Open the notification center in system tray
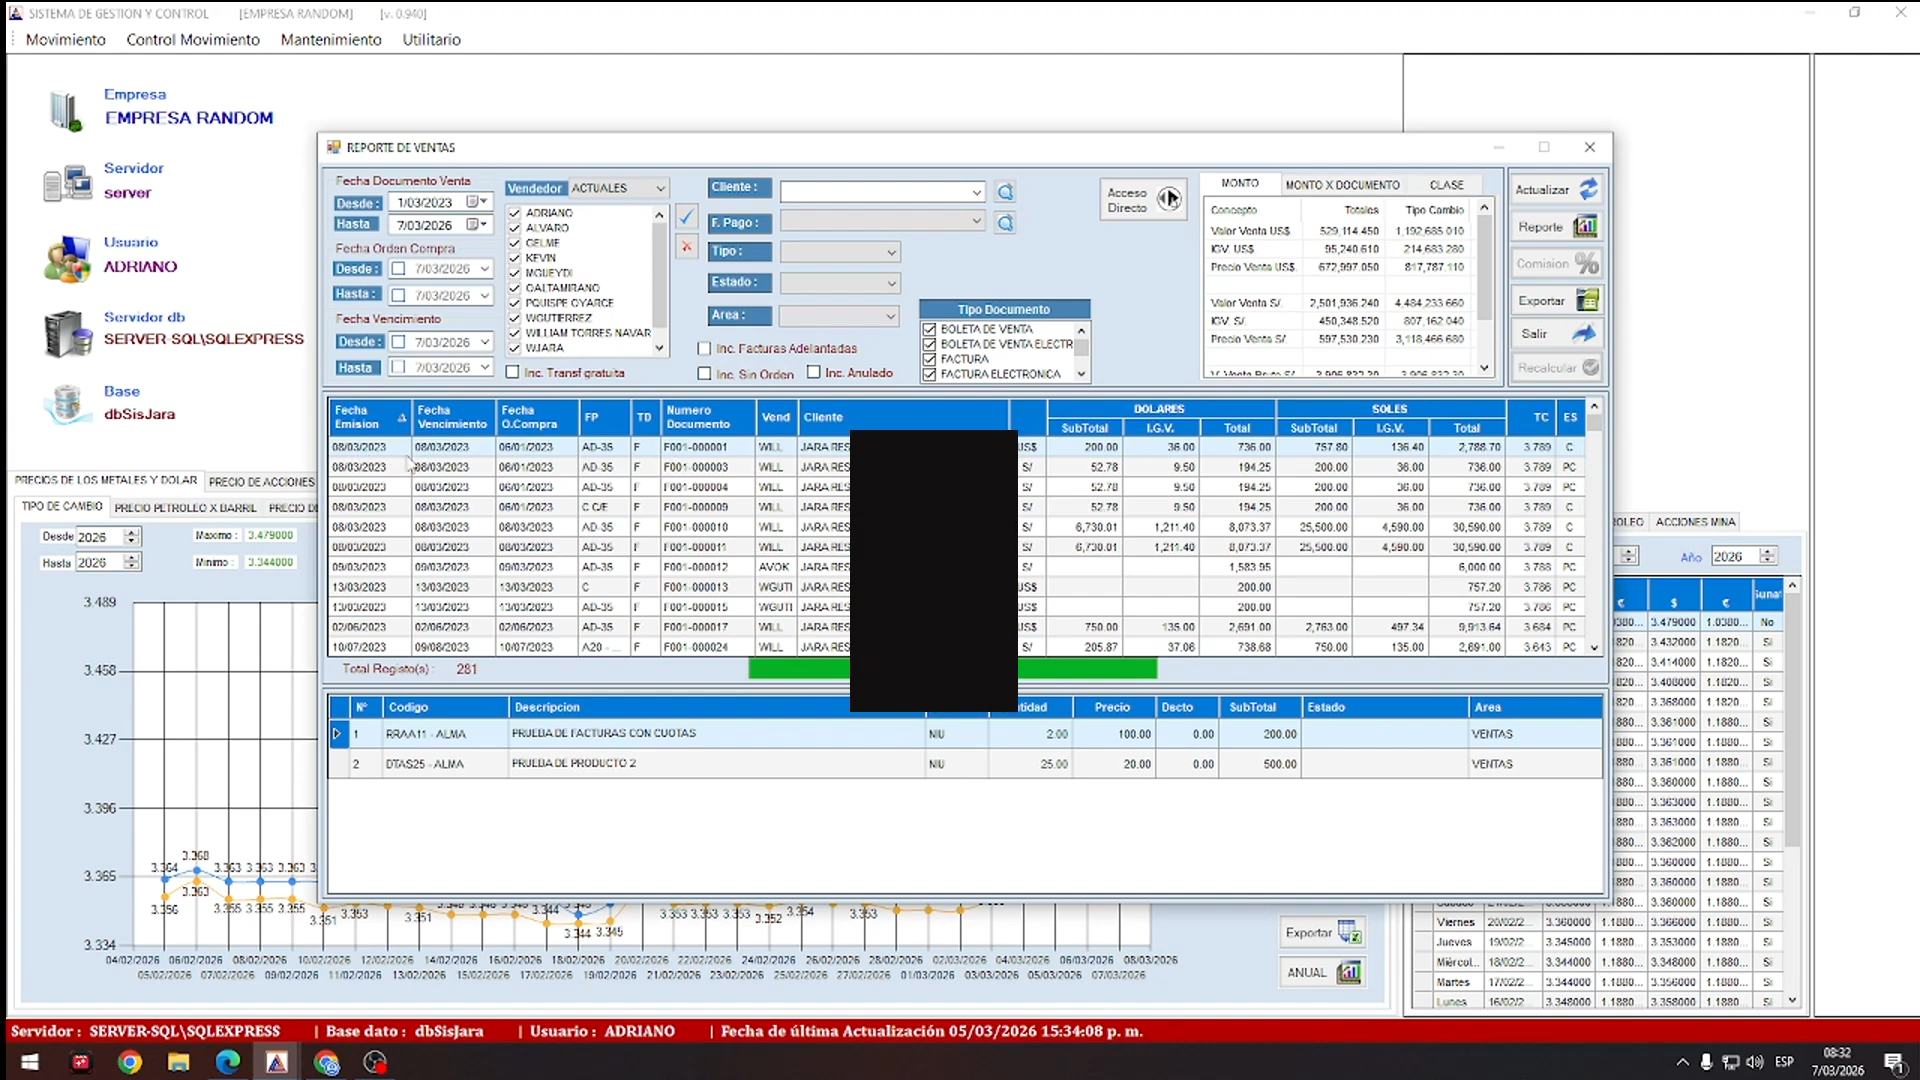 (x=1894, y=1062)
